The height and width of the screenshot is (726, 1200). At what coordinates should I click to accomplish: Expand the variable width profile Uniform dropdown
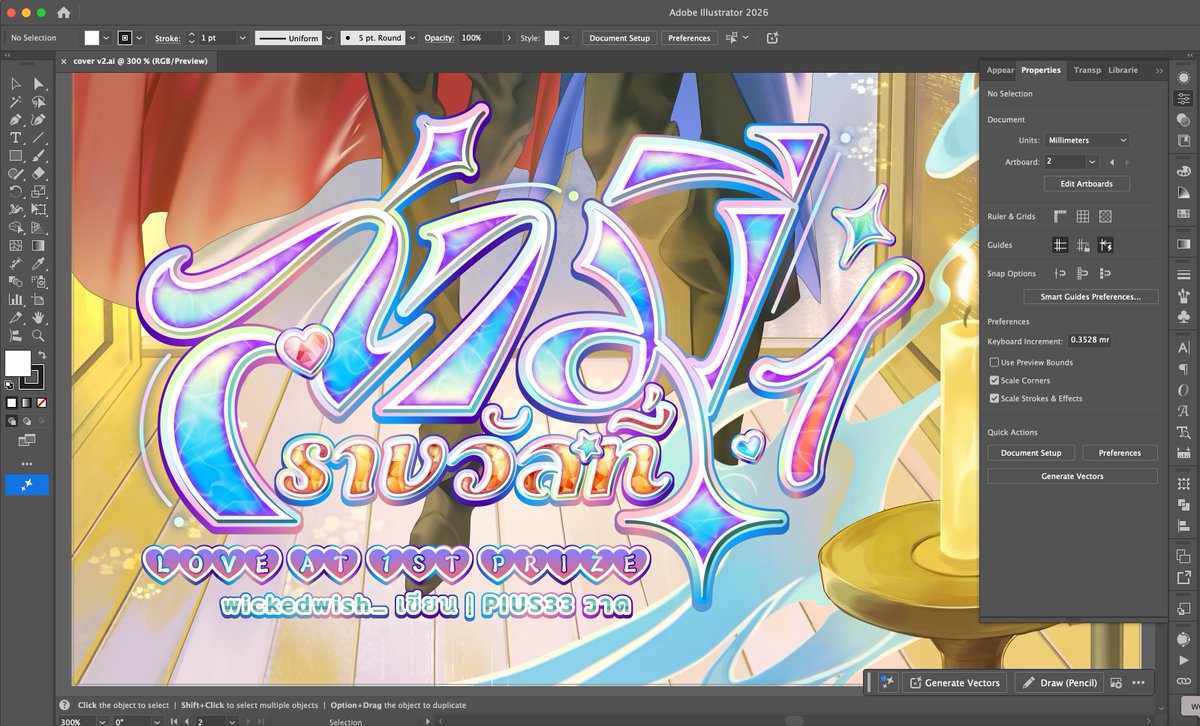click(x=328, y=37)
